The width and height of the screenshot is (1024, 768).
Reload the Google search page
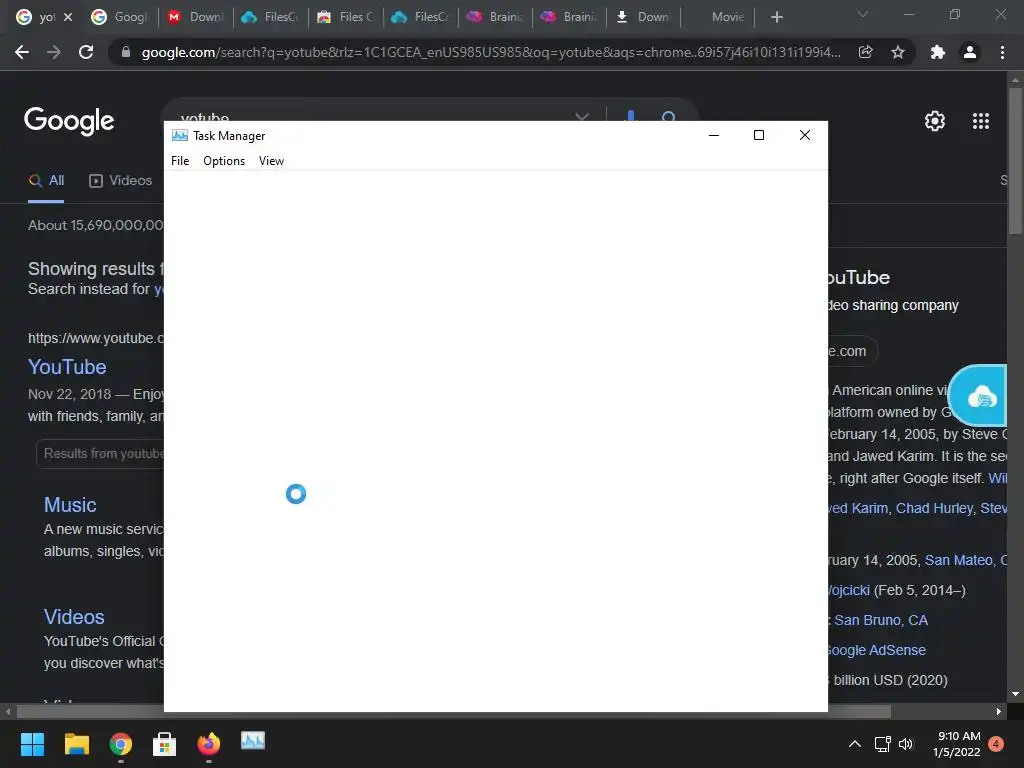coord(86,52)
